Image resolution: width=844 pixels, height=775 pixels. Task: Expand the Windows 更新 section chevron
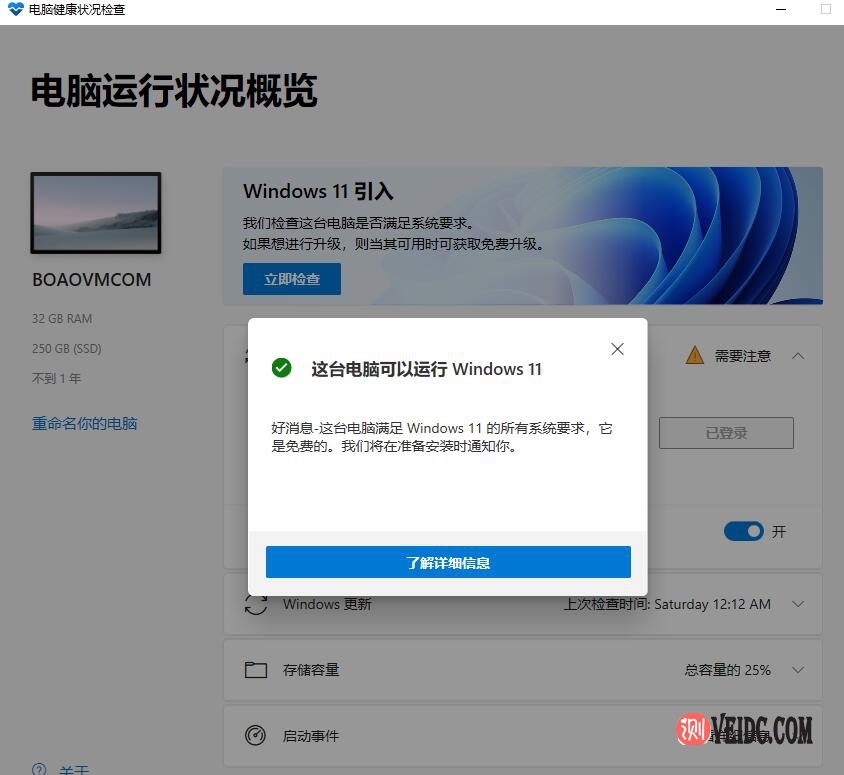click(x=798, y=604)
